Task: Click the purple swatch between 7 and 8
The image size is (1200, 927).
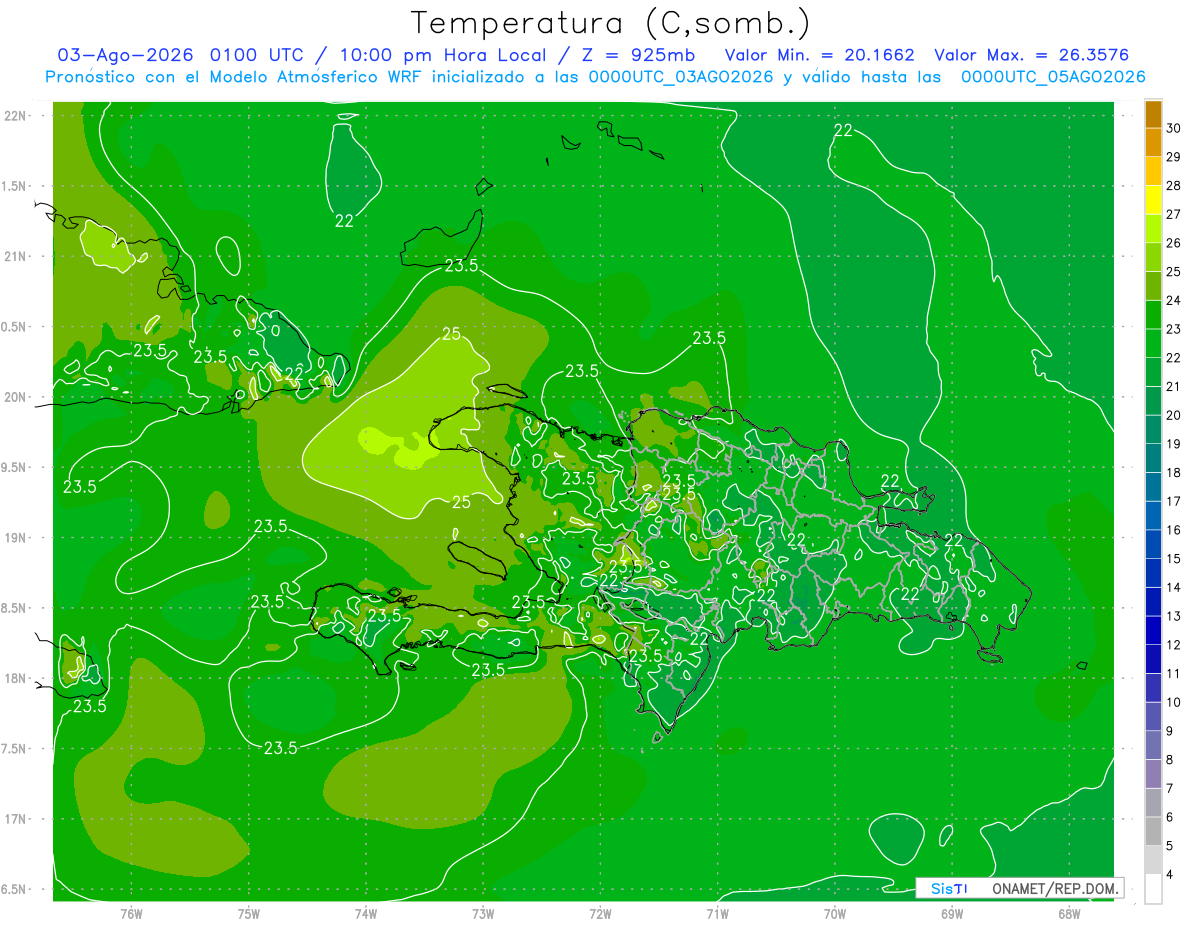Action: pyautogui.click(x=1153, y=775)
